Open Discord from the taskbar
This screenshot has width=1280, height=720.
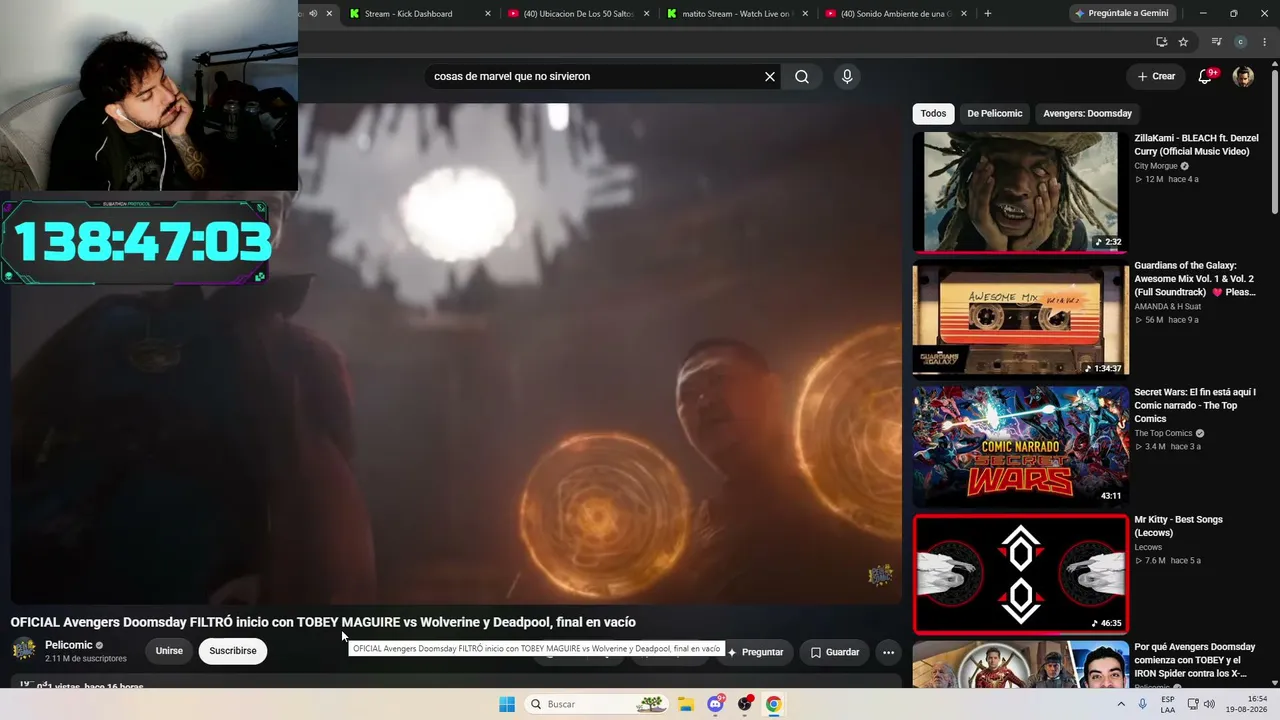[716, 704]
